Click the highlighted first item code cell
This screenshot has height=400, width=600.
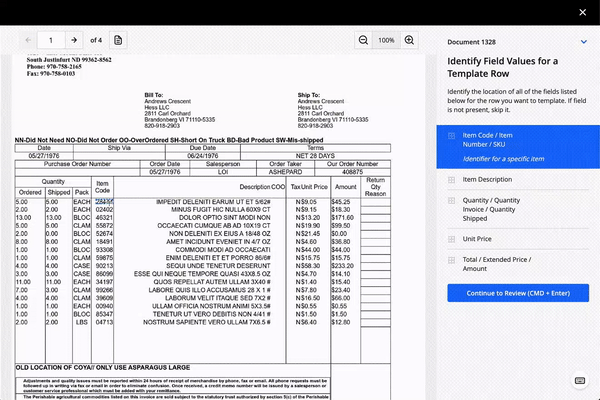coord(104,201)
